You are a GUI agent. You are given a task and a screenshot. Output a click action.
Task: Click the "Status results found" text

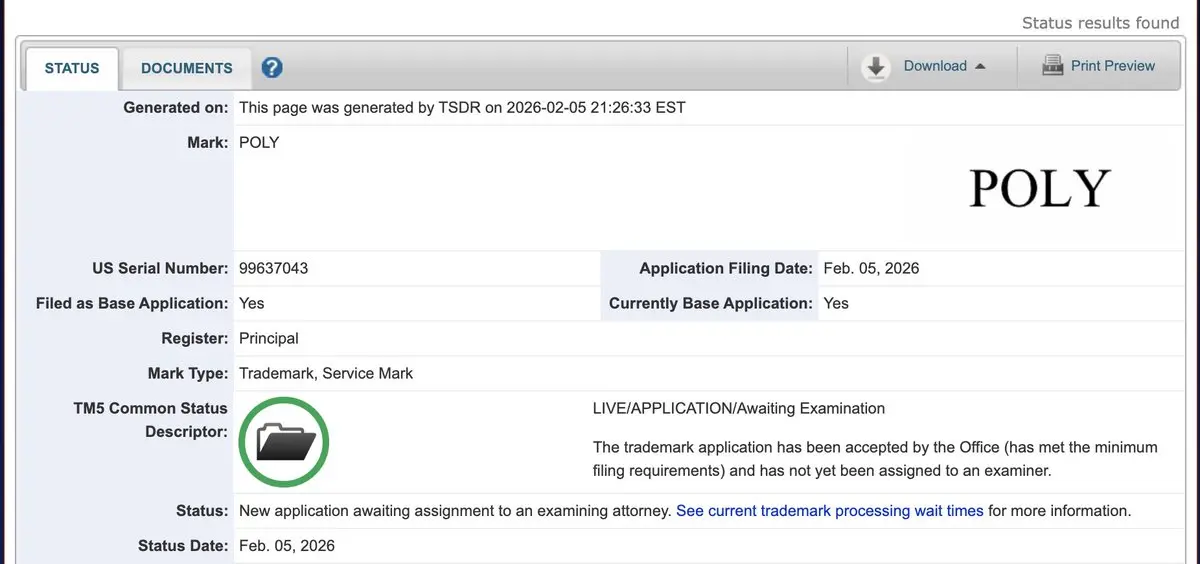pyautogui.click(x=1100, y=23)
